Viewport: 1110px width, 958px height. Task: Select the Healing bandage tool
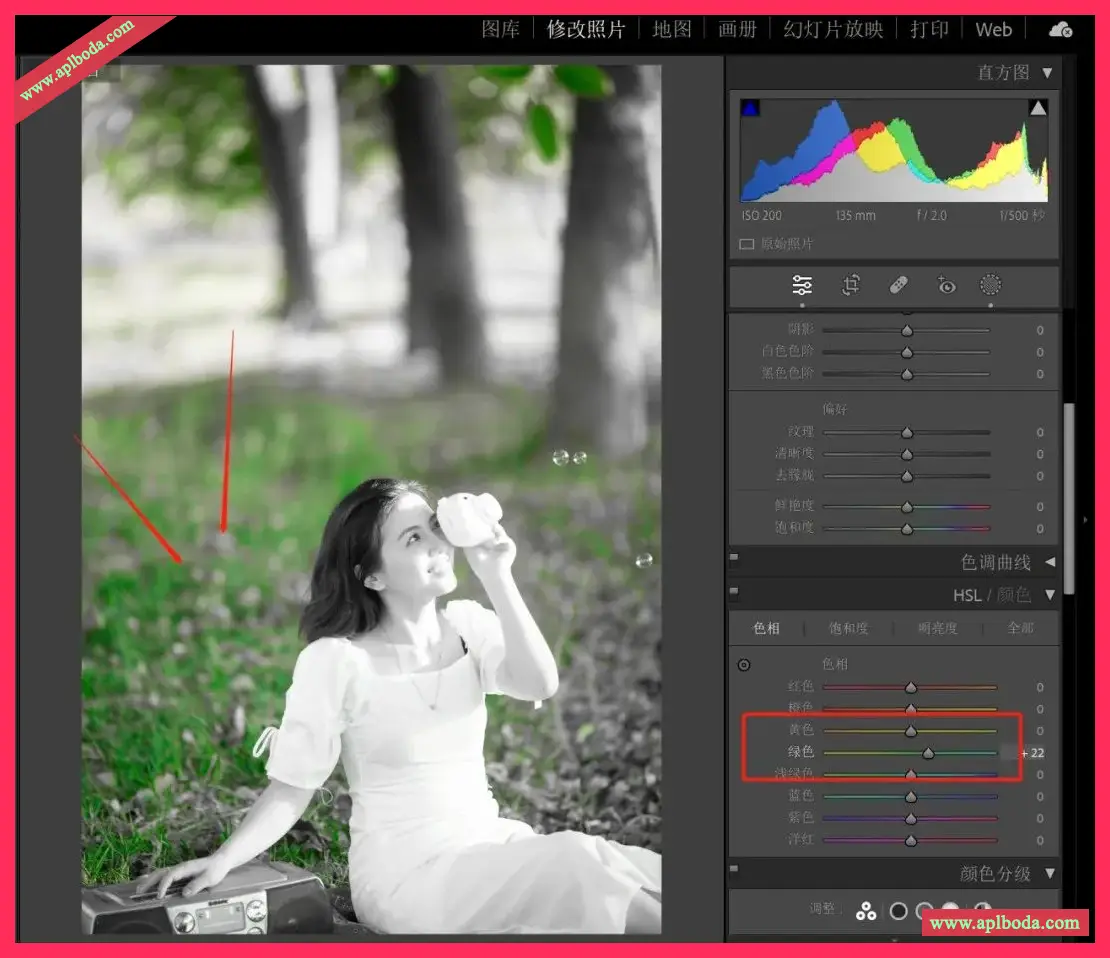898,286
